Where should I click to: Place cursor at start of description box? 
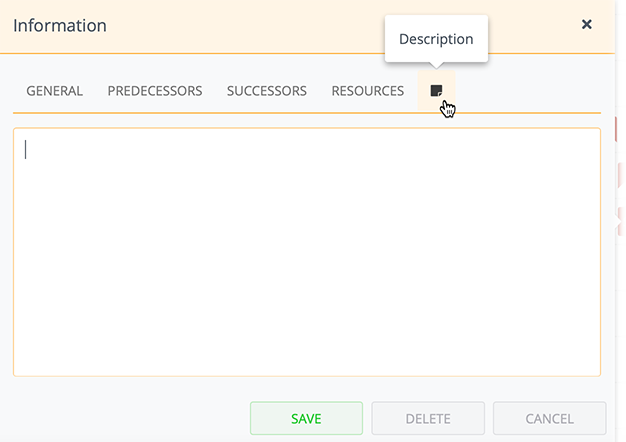(x=26, y=149)
